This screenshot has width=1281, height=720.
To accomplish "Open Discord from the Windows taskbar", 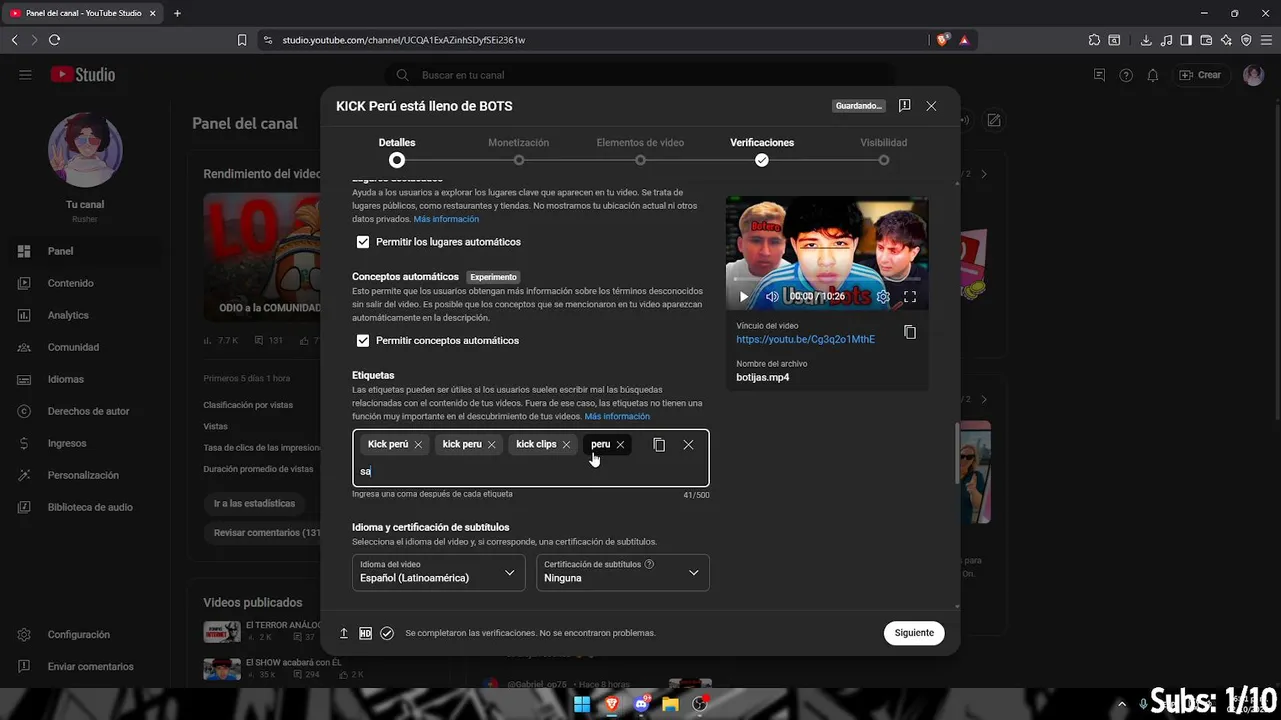I will point(641,704).
